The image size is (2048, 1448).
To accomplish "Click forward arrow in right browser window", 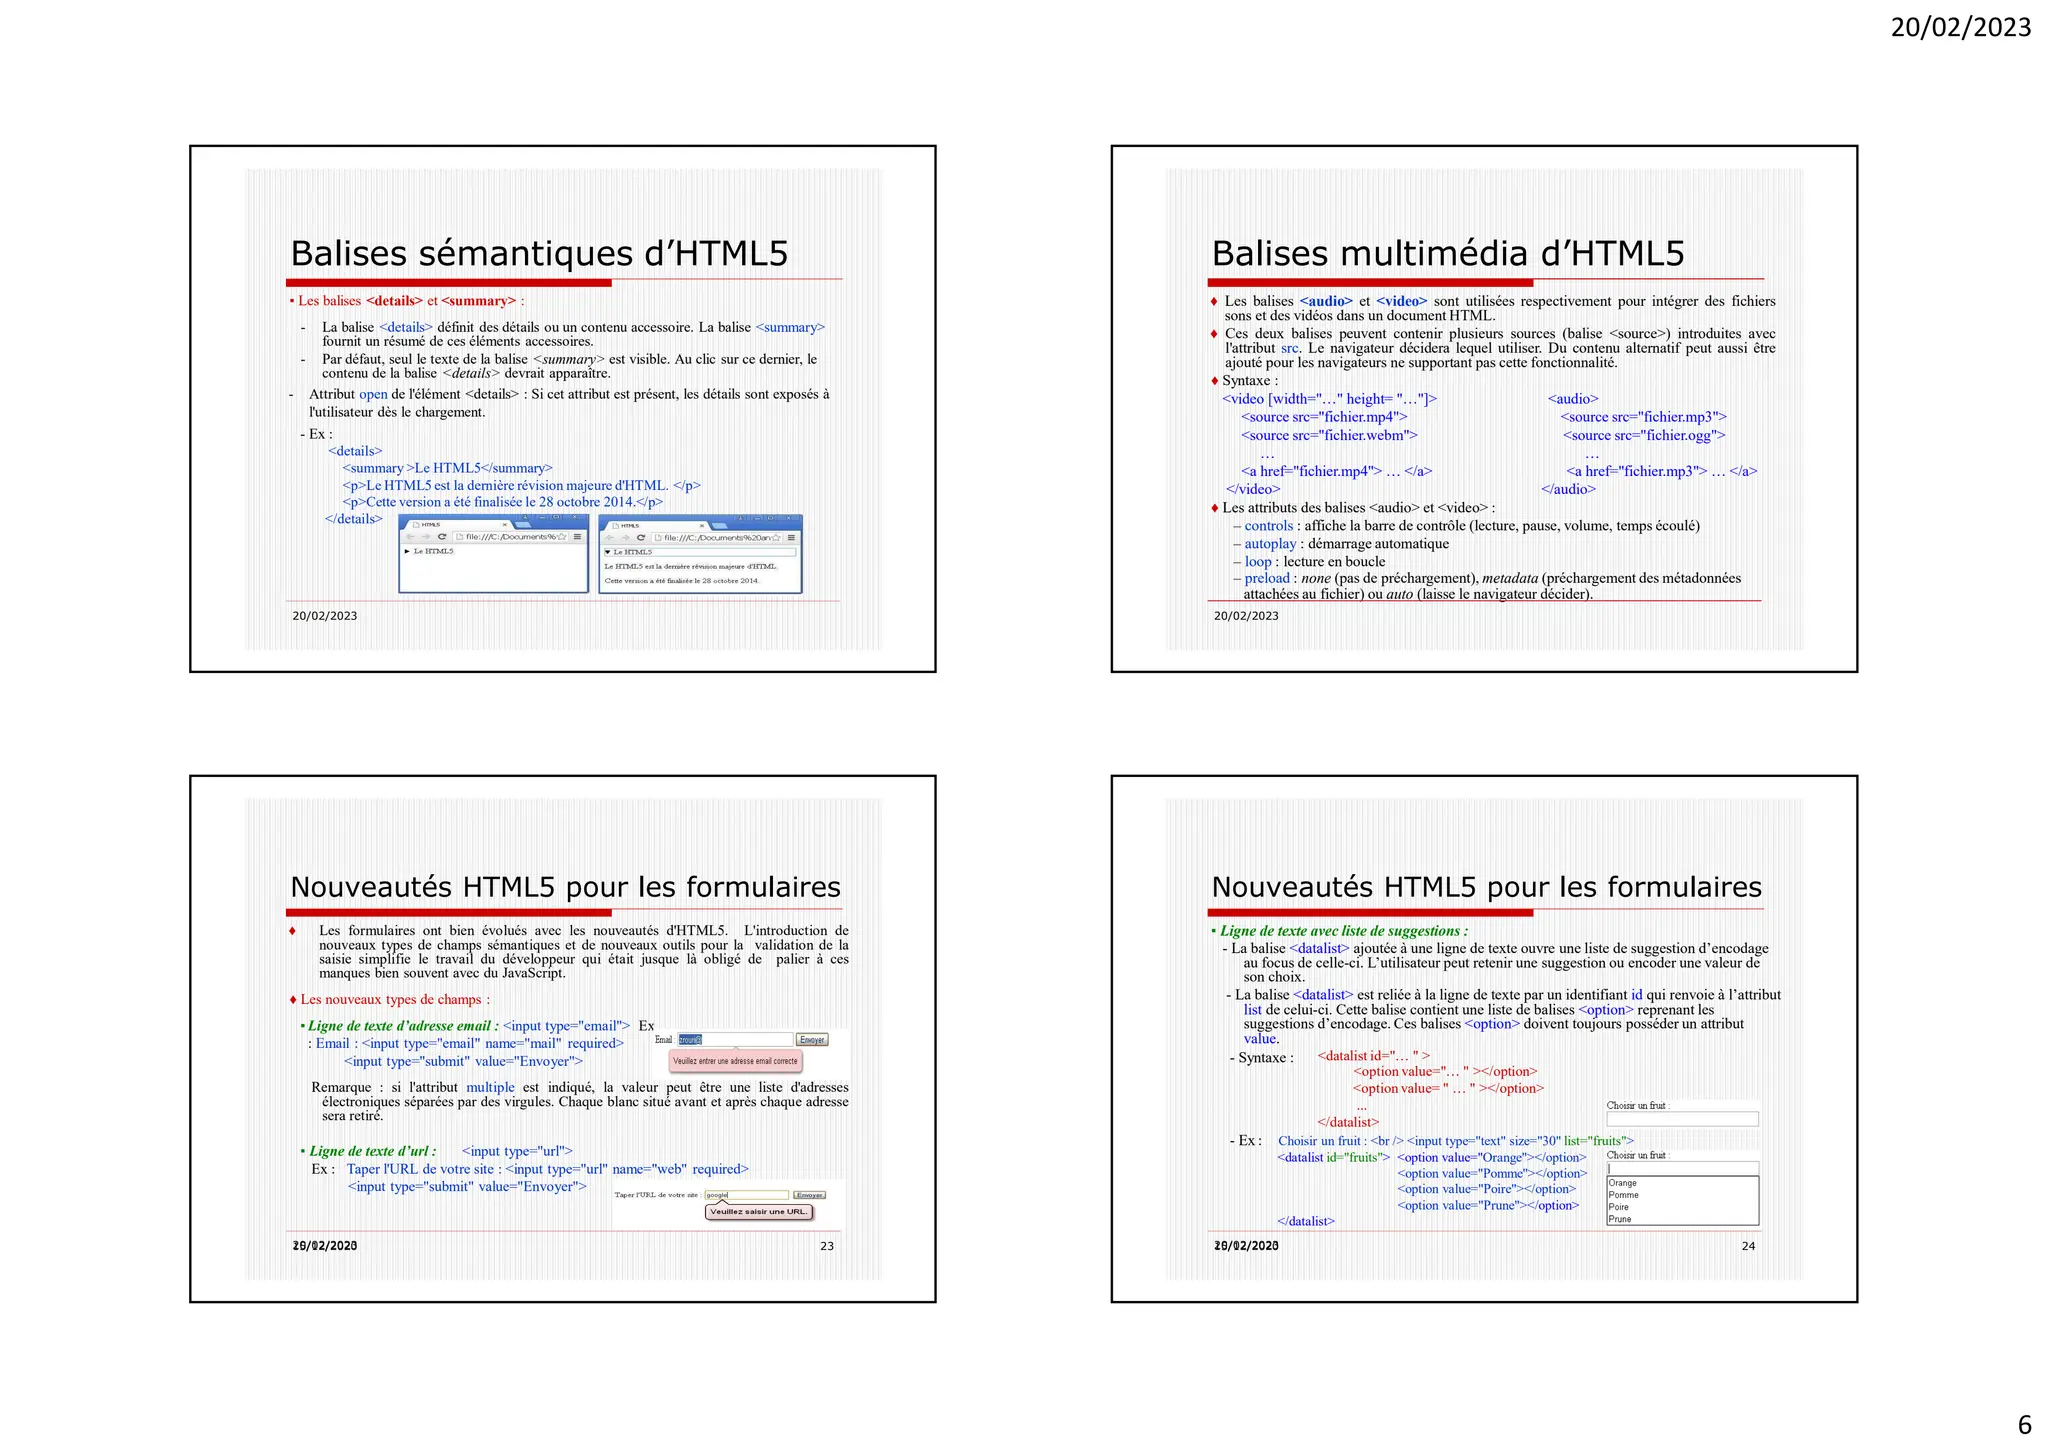I will pos(625,538).
